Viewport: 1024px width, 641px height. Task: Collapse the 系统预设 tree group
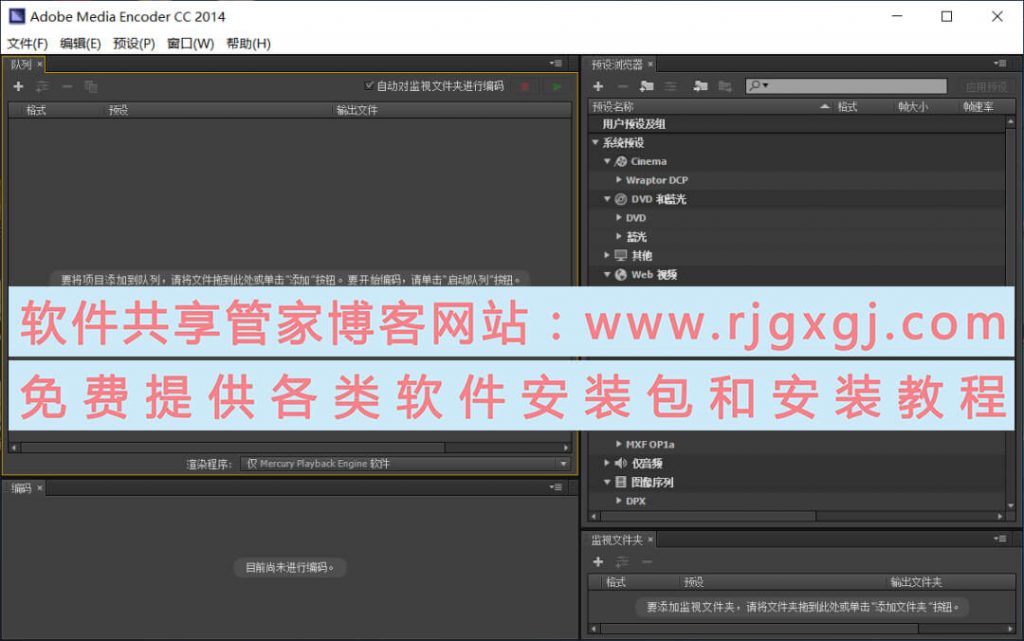click(595, 142)
